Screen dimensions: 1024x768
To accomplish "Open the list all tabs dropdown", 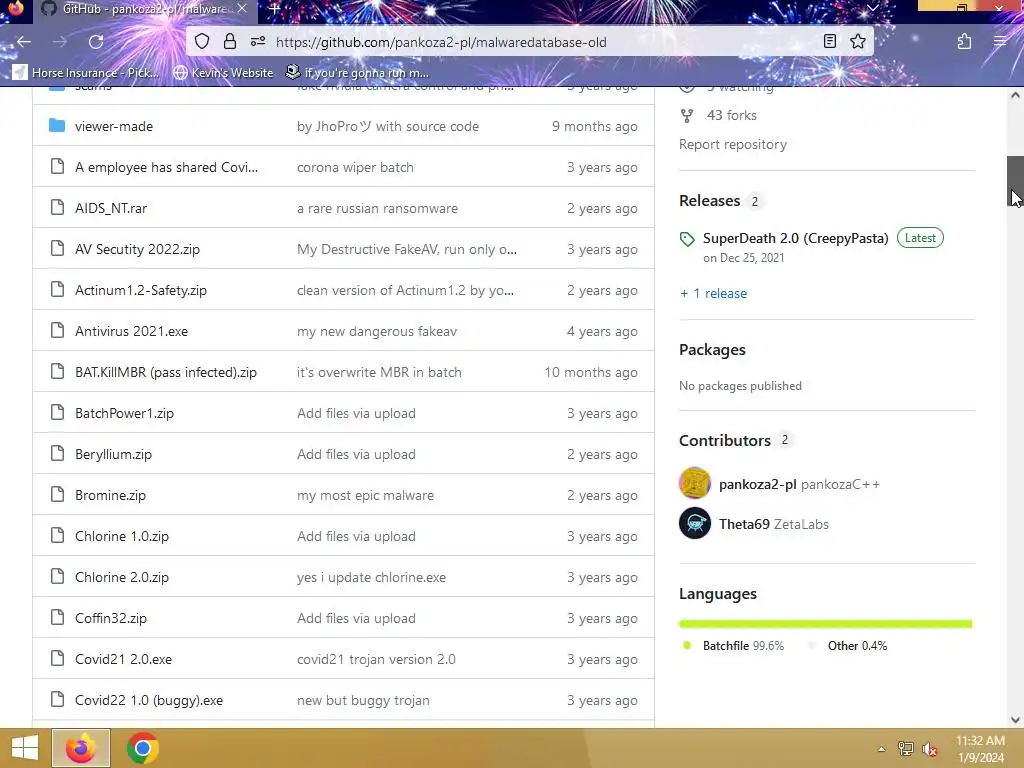I will coord(872,8).
